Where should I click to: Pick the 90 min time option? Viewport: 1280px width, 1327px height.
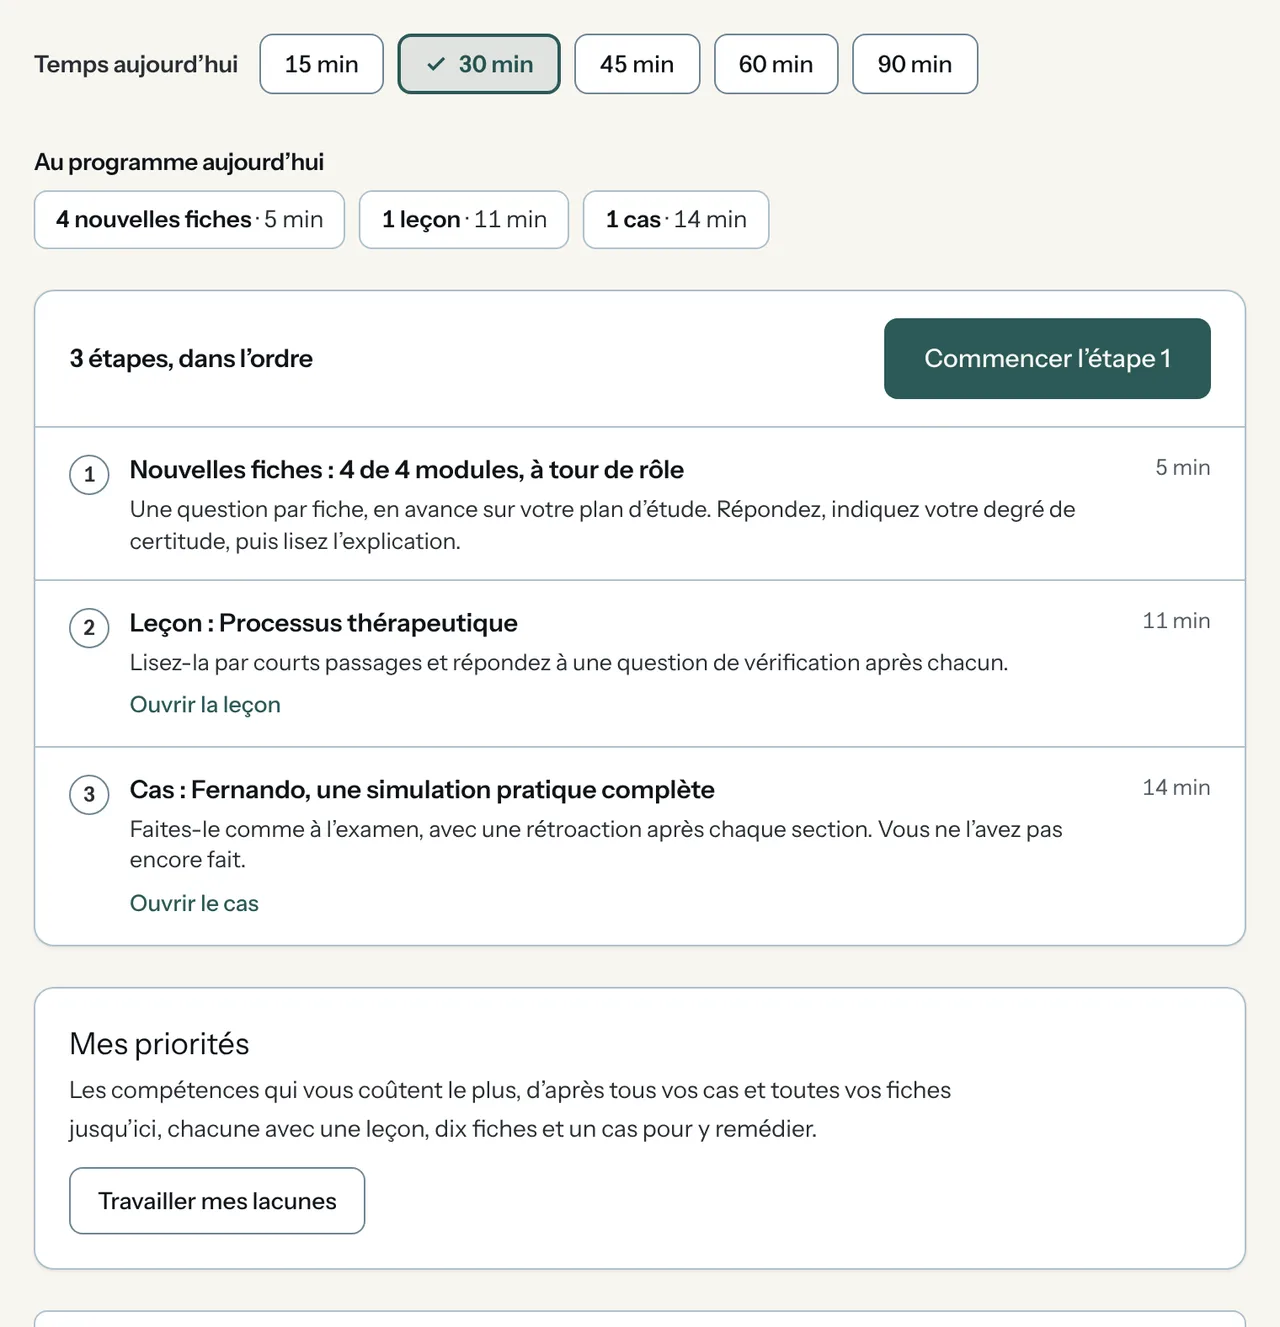click(915, 64)
